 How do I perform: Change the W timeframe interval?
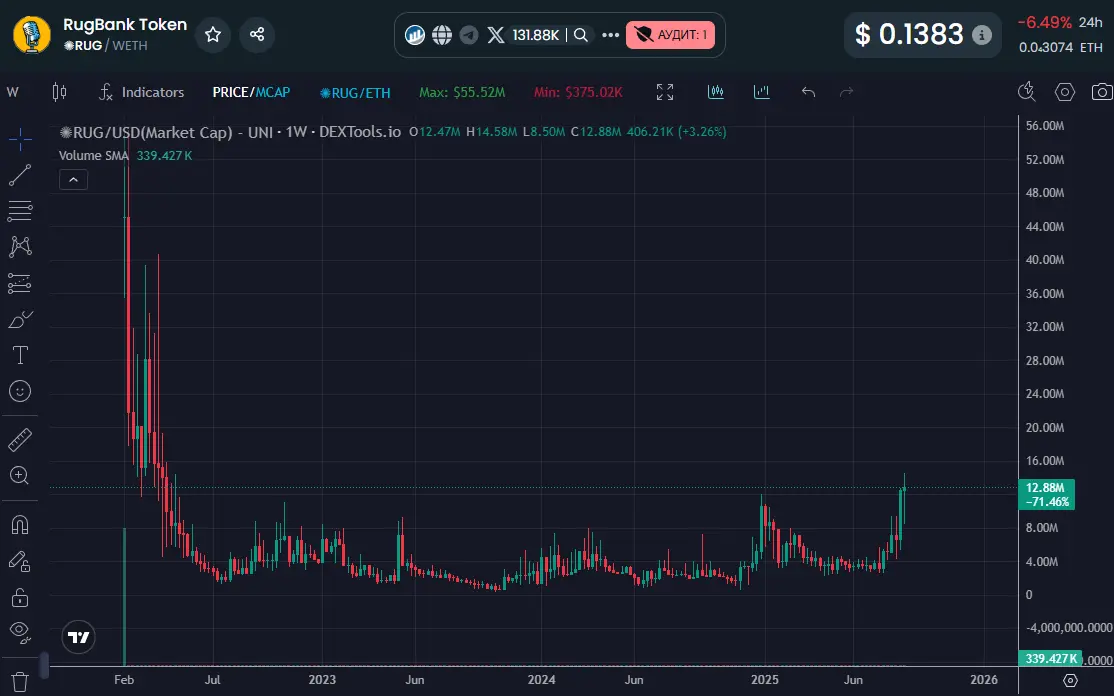pos(13,92)
